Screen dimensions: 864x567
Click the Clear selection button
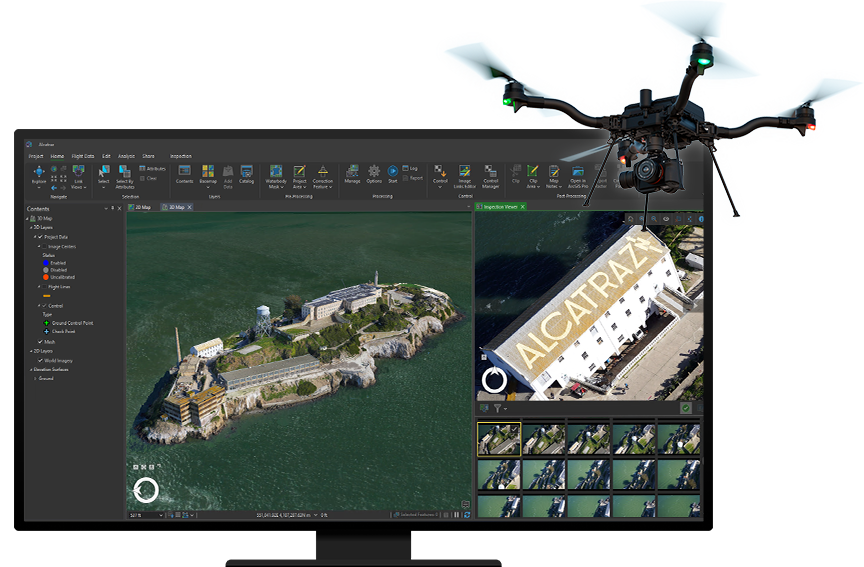tap(149, 179)
